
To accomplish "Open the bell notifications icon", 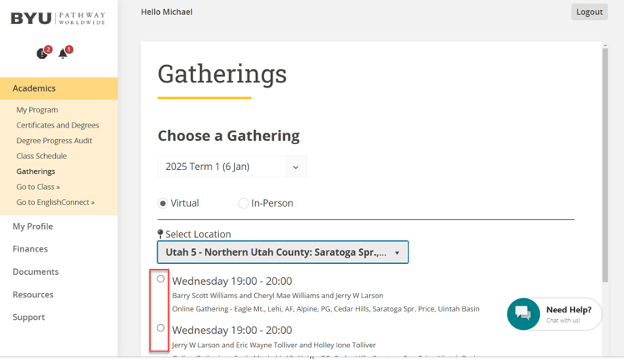I will pos(64,53).
